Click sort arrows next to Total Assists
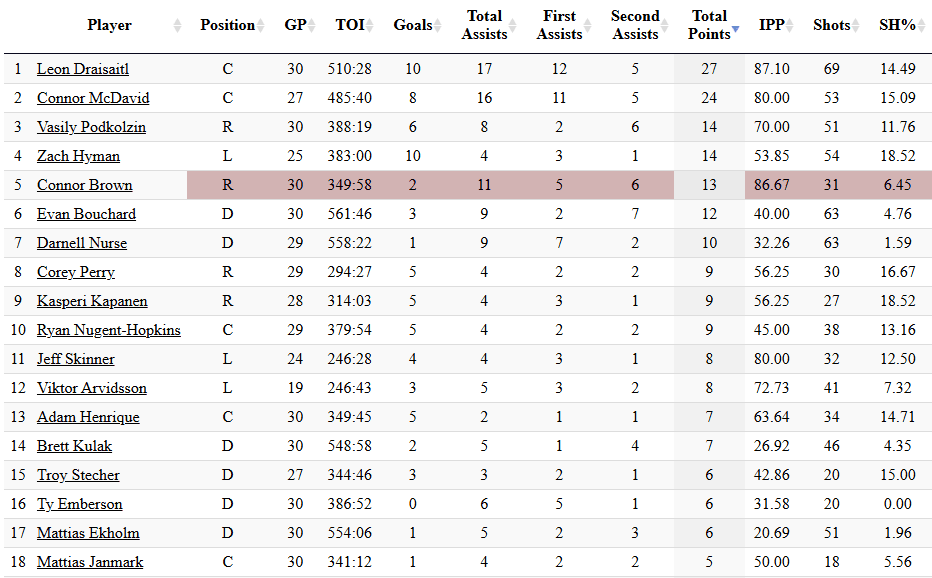The image size is (932, 578). click(514, 26)
